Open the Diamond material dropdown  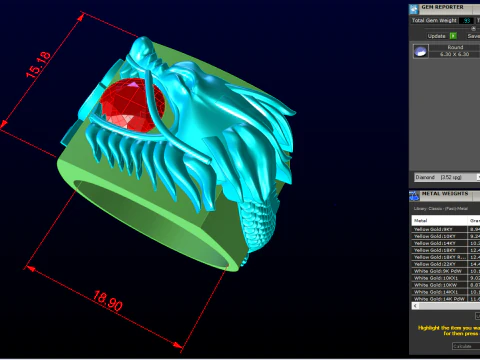coord(447,177)
